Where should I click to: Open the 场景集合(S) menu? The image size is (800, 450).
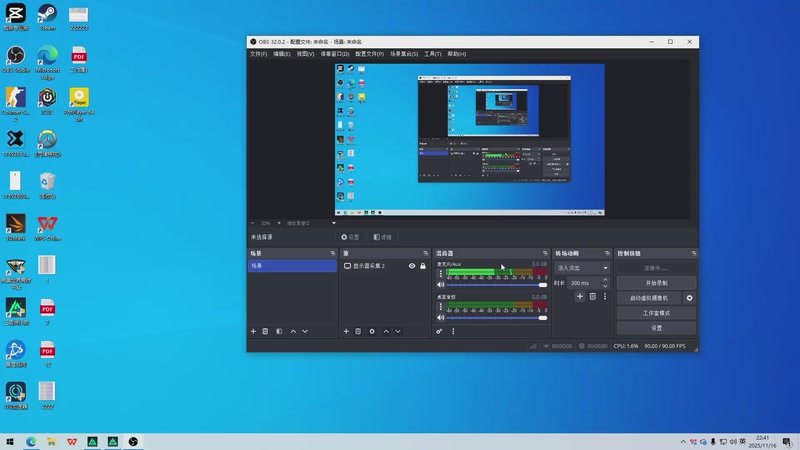404,54
